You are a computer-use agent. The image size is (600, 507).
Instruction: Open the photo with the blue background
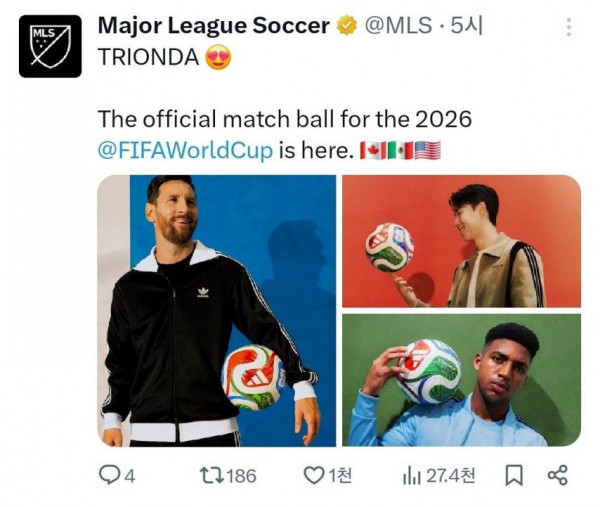pos(216,310)
